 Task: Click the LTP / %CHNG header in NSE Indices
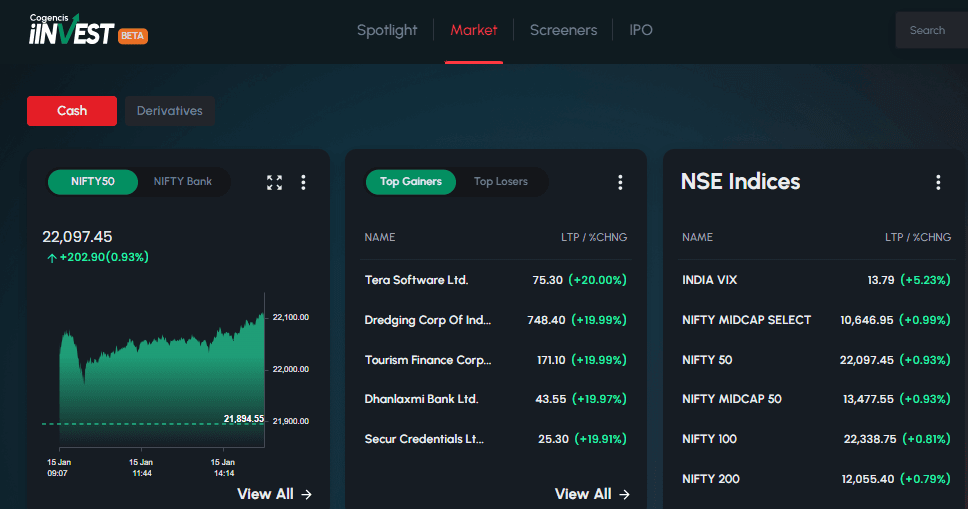[x=918, y=237]
